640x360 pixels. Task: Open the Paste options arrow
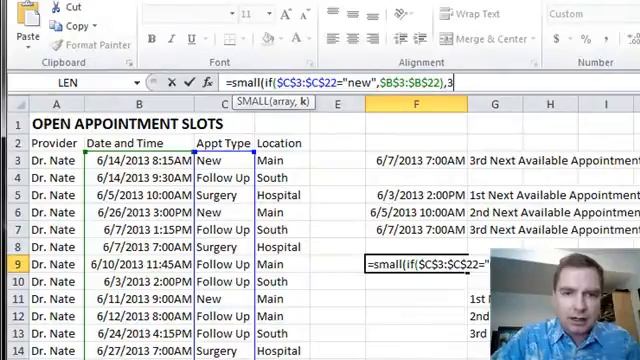tap(28, 48)
